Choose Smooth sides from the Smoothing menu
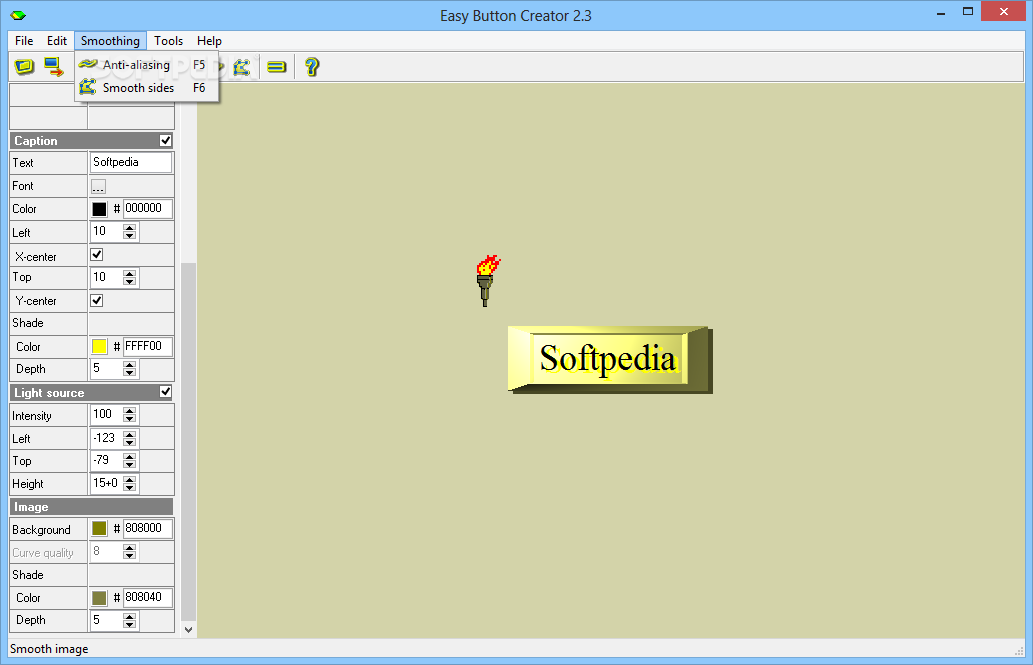Image resolution: width=1033 pixels, height=665 pixels. [x=146, y=88]
